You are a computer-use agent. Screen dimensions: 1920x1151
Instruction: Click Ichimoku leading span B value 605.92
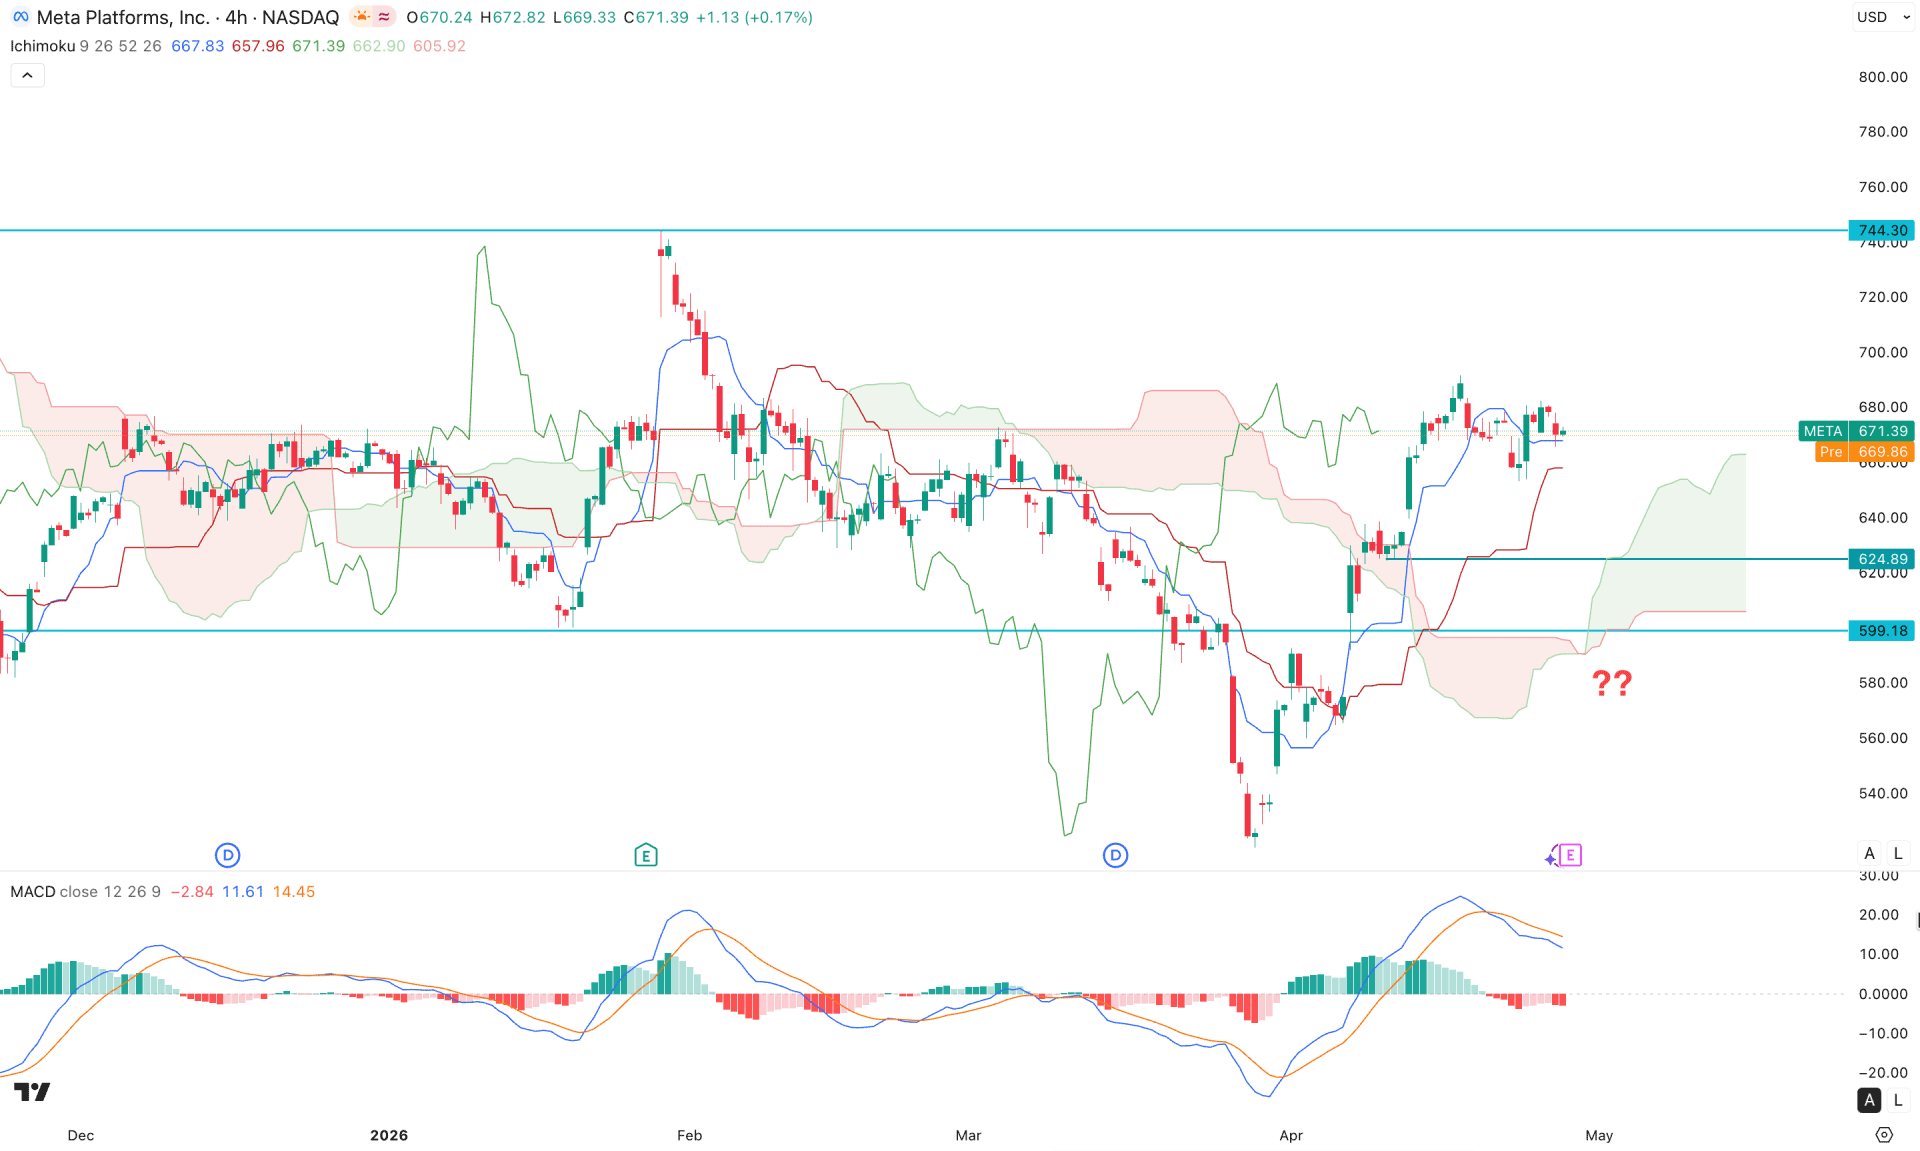(x=439, y=46)
